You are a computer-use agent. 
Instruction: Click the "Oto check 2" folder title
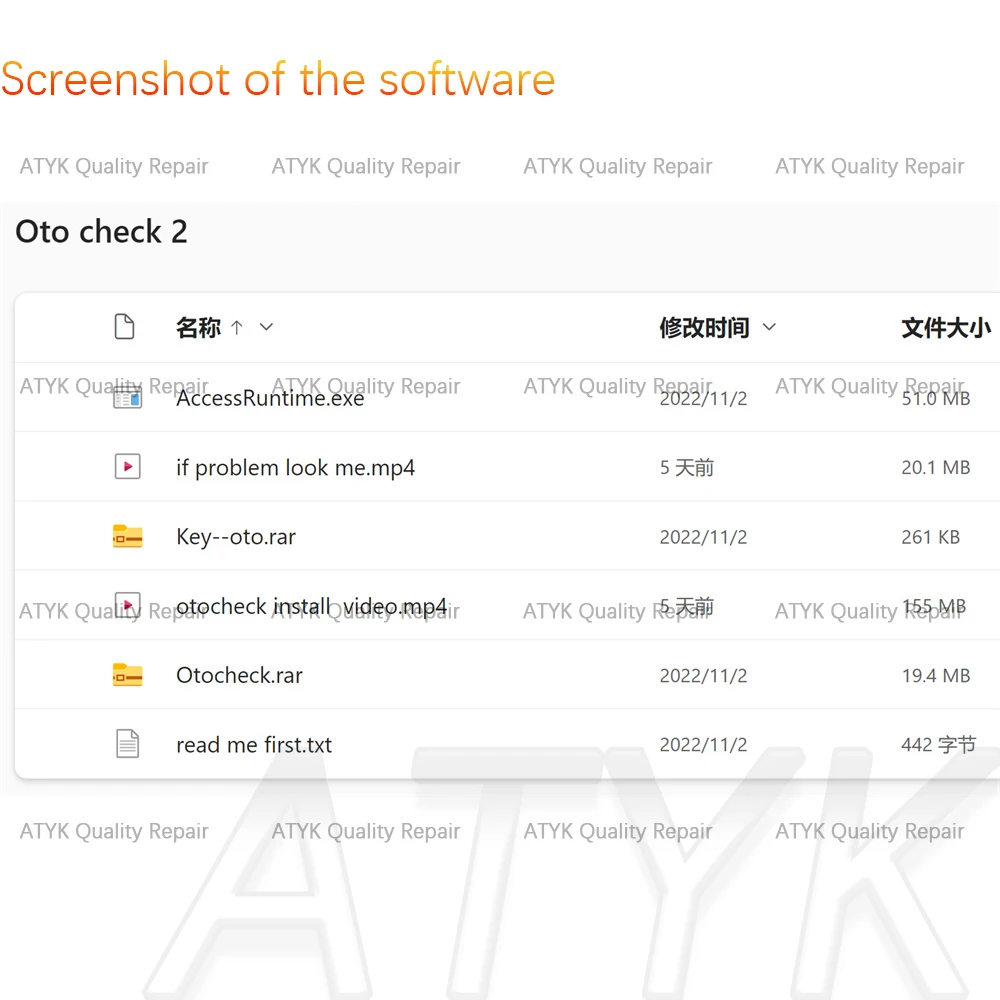click(100, 231)
